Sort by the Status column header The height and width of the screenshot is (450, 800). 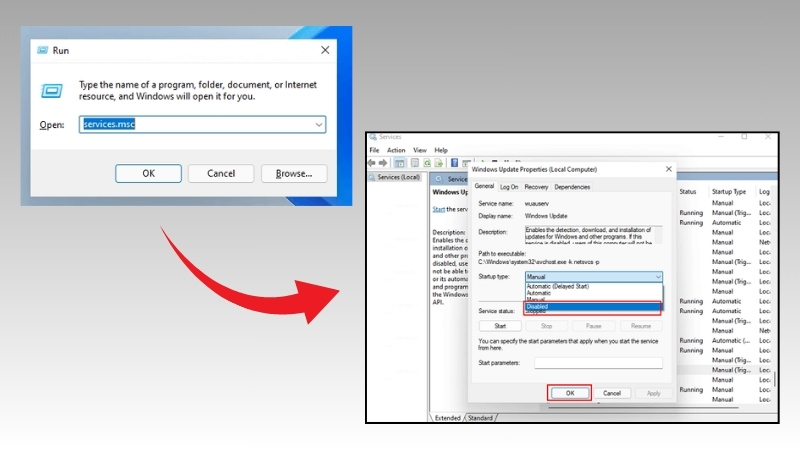tap(688, 192)
